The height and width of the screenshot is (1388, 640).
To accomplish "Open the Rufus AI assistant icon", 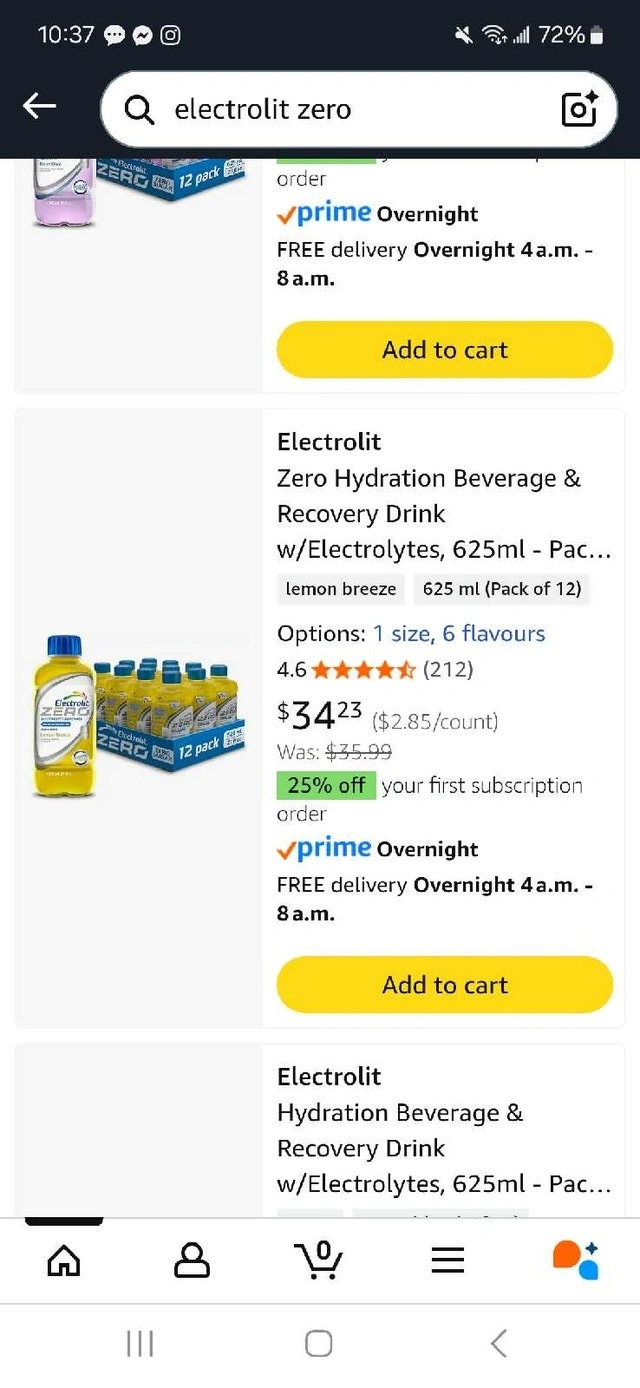I will tap(575, 1260).
